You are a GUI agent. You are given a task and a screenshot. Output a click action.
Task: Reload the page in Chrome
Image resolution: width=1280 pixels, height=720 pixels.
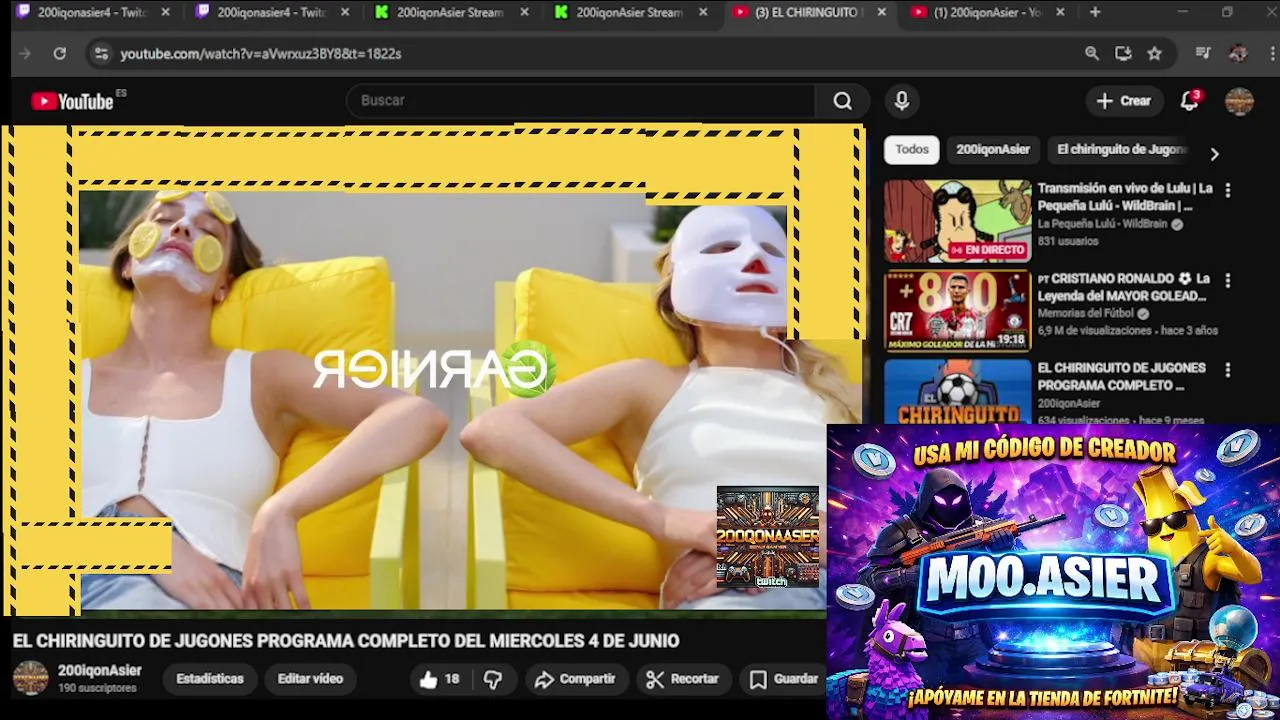[59, 54]
